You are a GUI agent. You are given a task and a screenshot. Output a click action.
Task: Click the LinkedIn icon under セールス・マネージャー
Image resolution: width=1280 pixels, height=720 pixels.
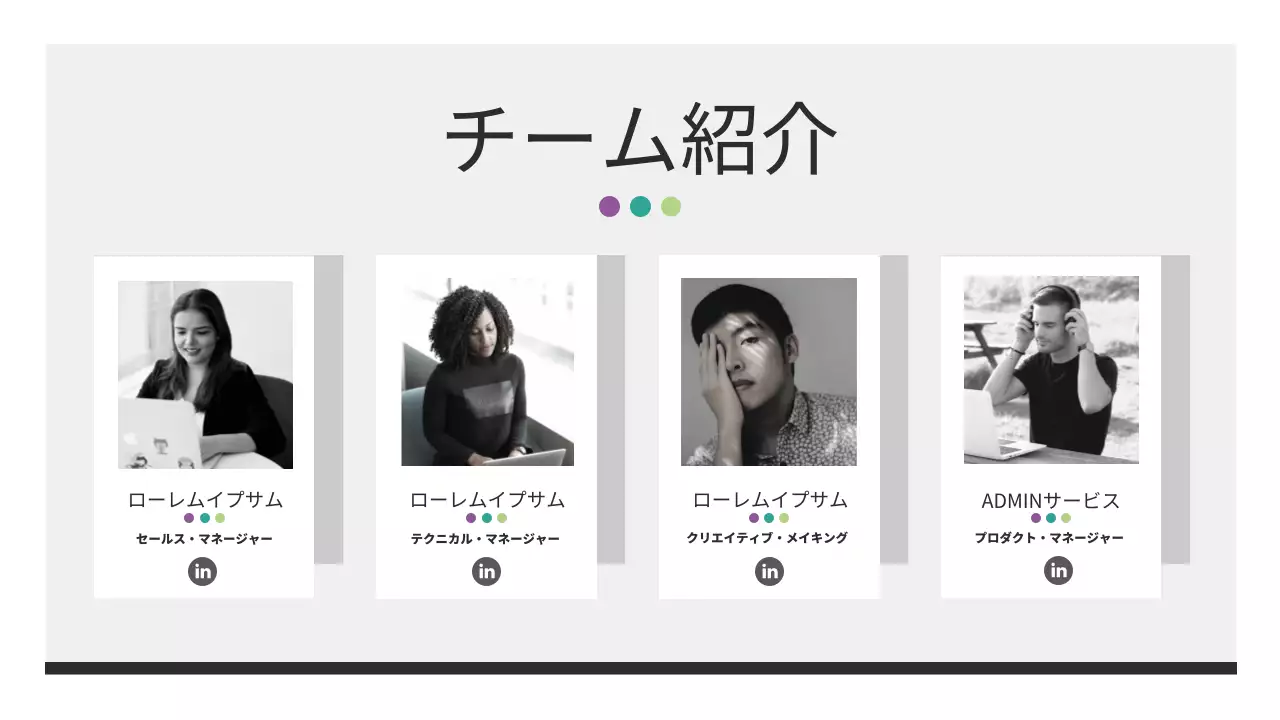point(203,572)
